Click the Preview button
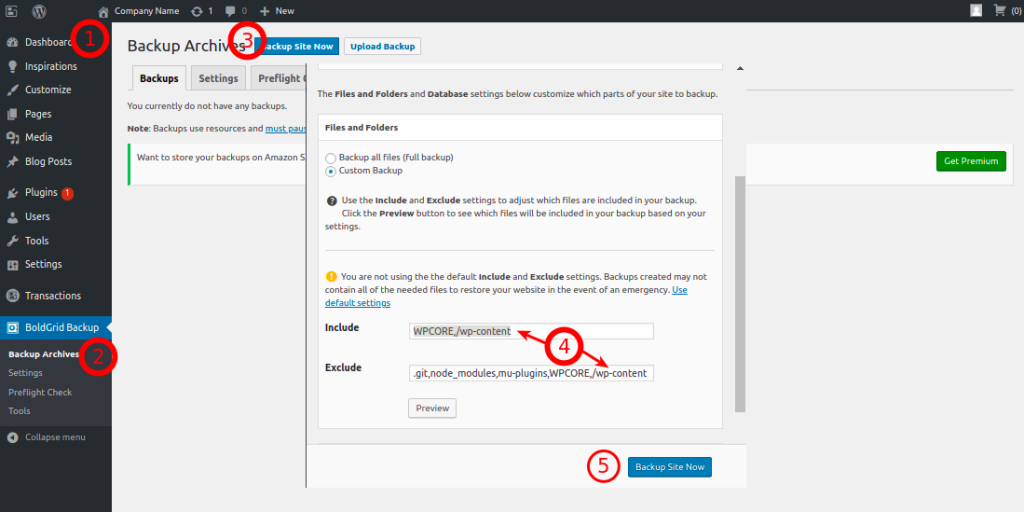Image resolution: width=1024 pixels, height=512 pixels. pos(432,408)
